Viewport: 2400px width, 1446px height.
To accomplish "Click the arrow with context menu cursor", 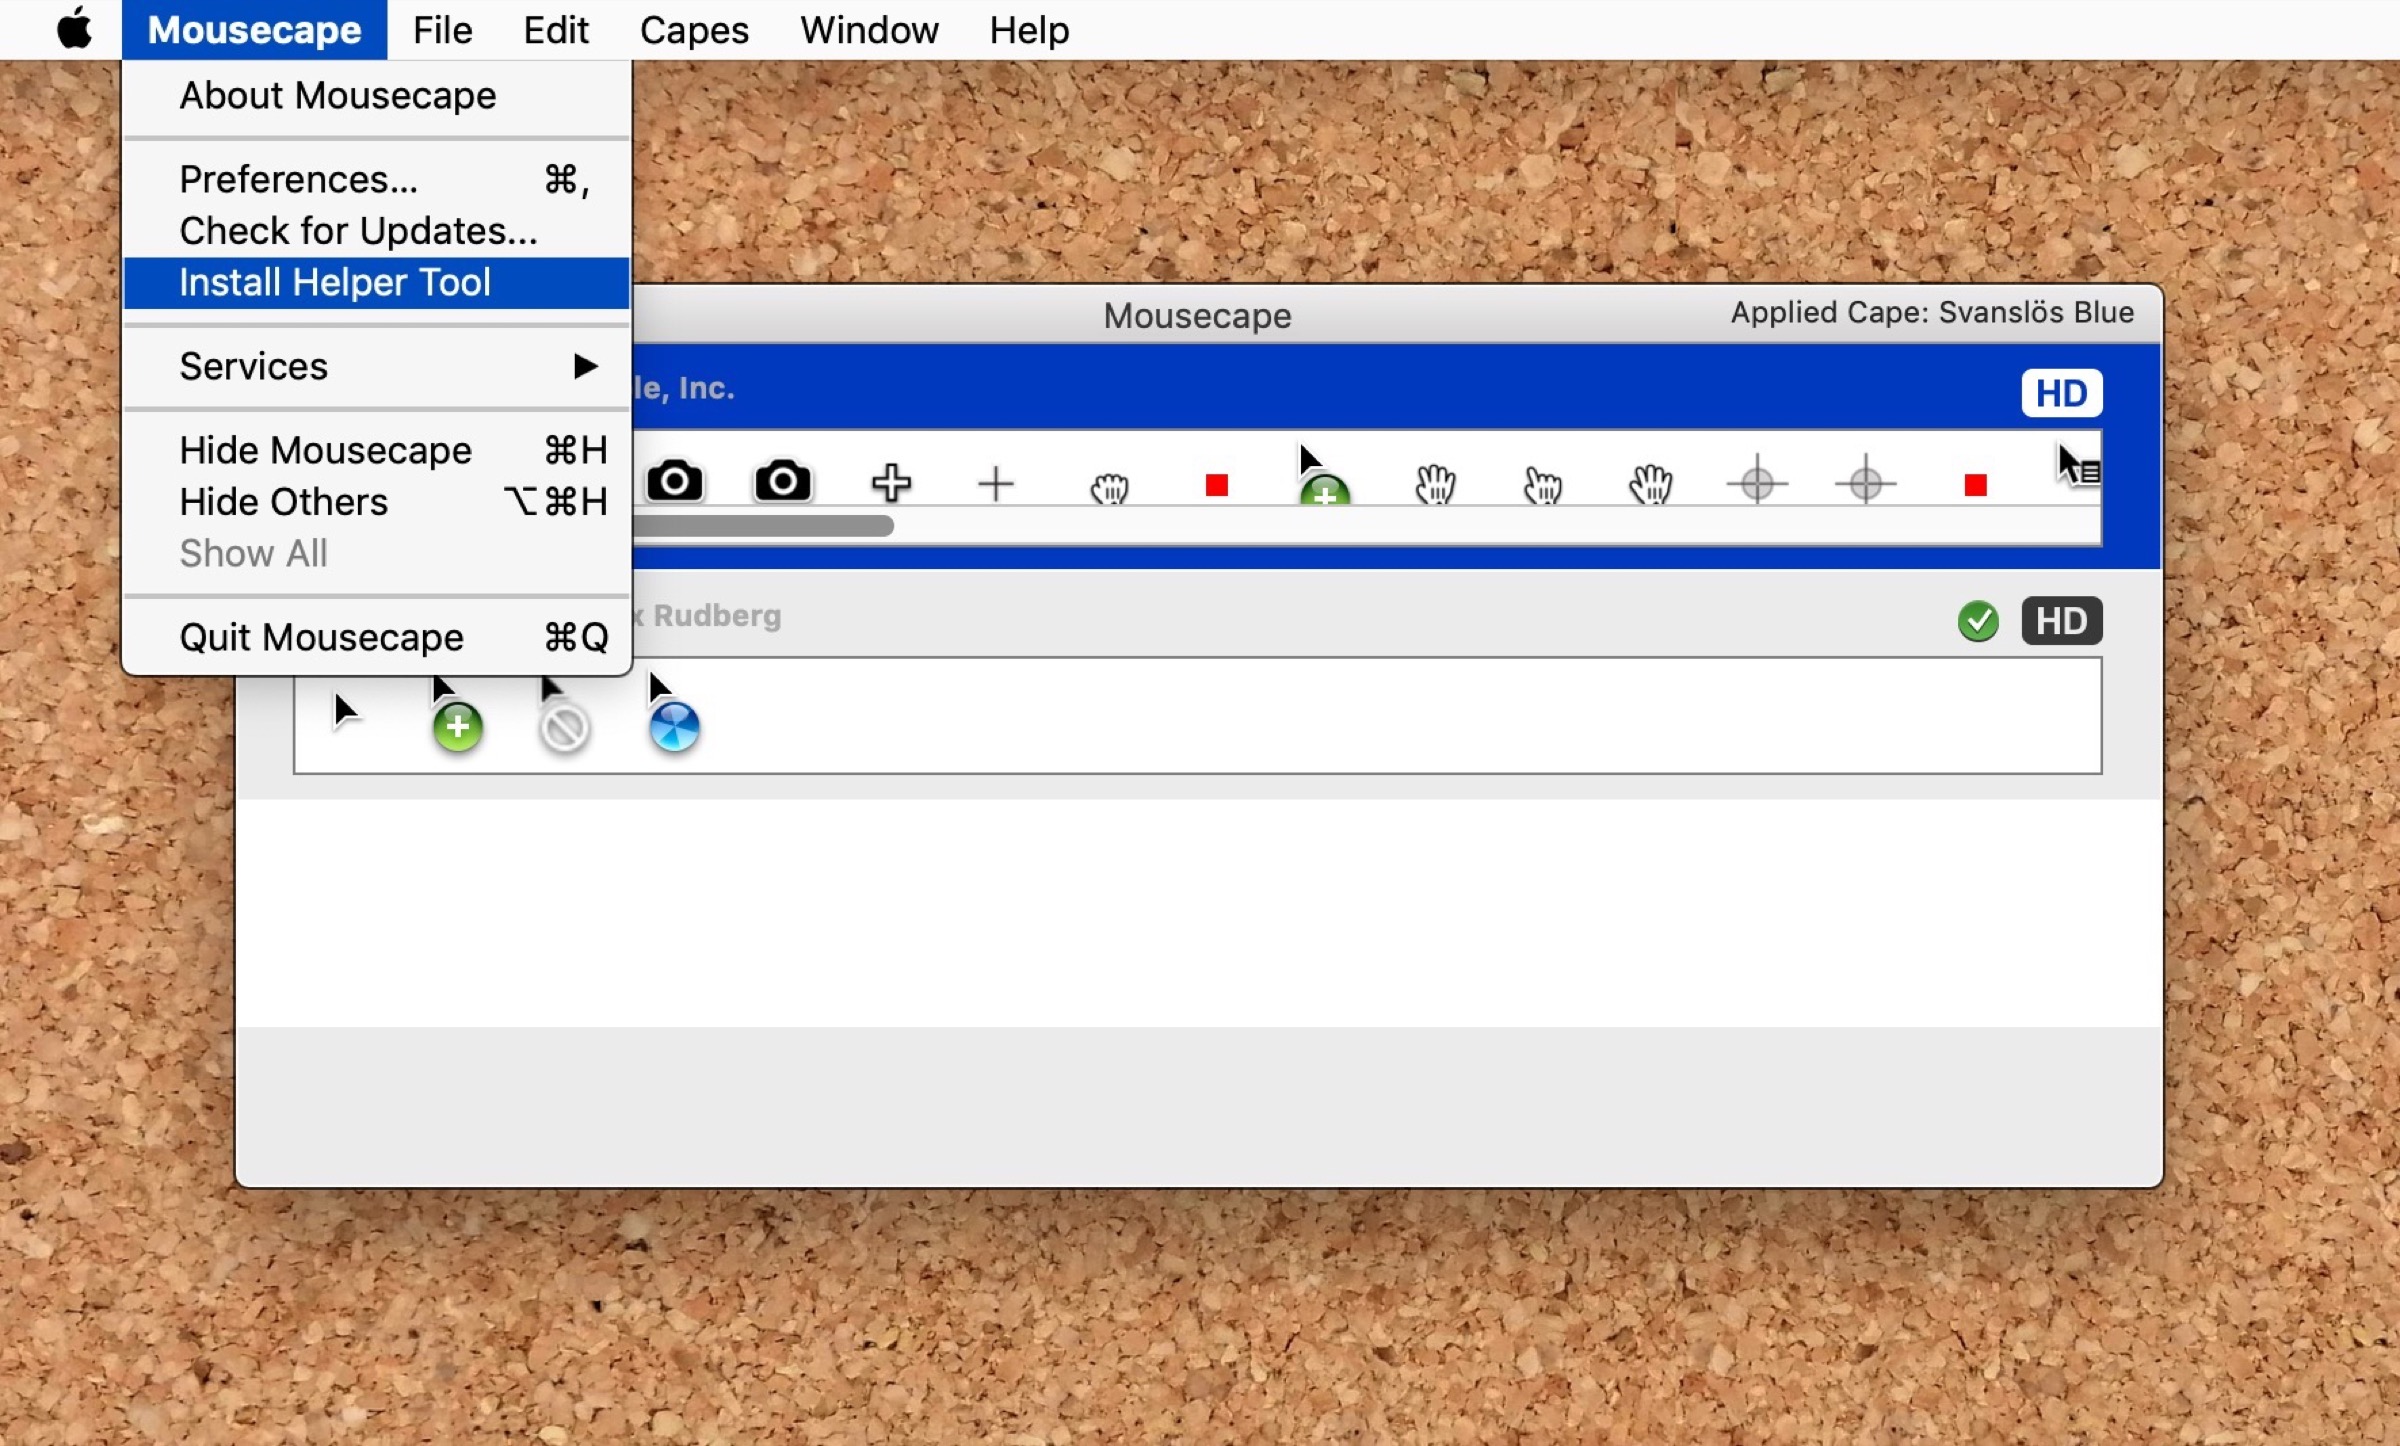I will click(x=2076, y=466).
